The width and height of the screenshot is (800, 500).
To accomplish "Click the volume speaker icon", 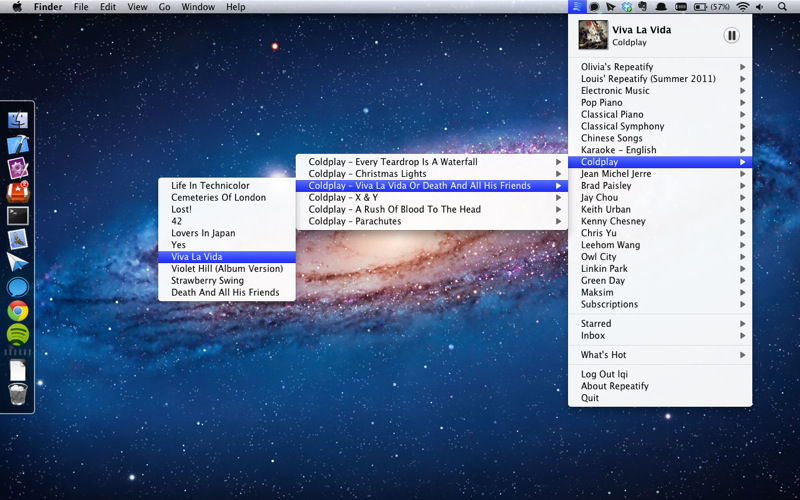I will (760, 7).
